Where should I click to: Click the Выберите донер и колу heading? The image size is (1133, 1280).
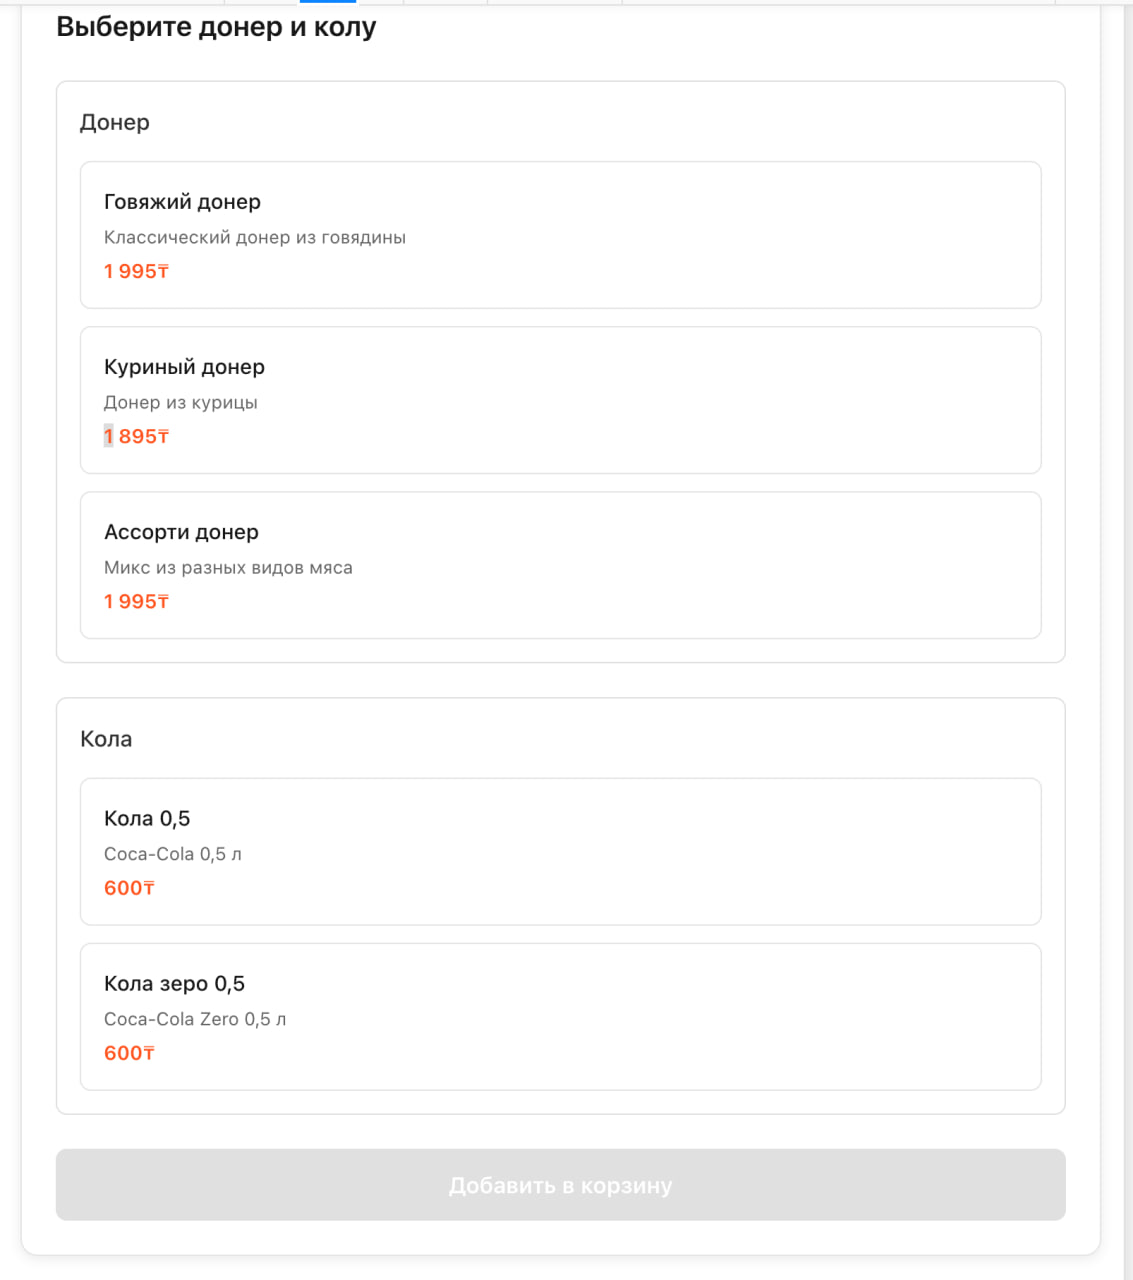click(216, 27)
